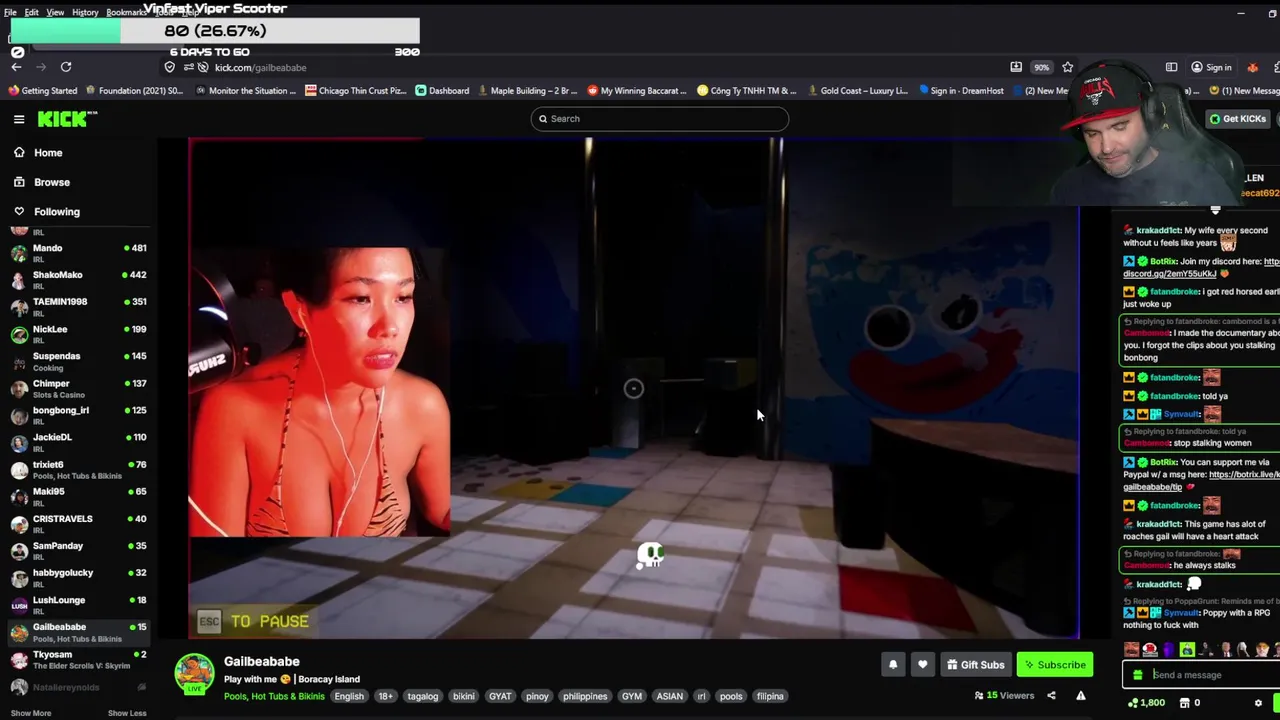Open the Getting Started bookmark
Screen dimensions: 1280x720
coord(43,91)
